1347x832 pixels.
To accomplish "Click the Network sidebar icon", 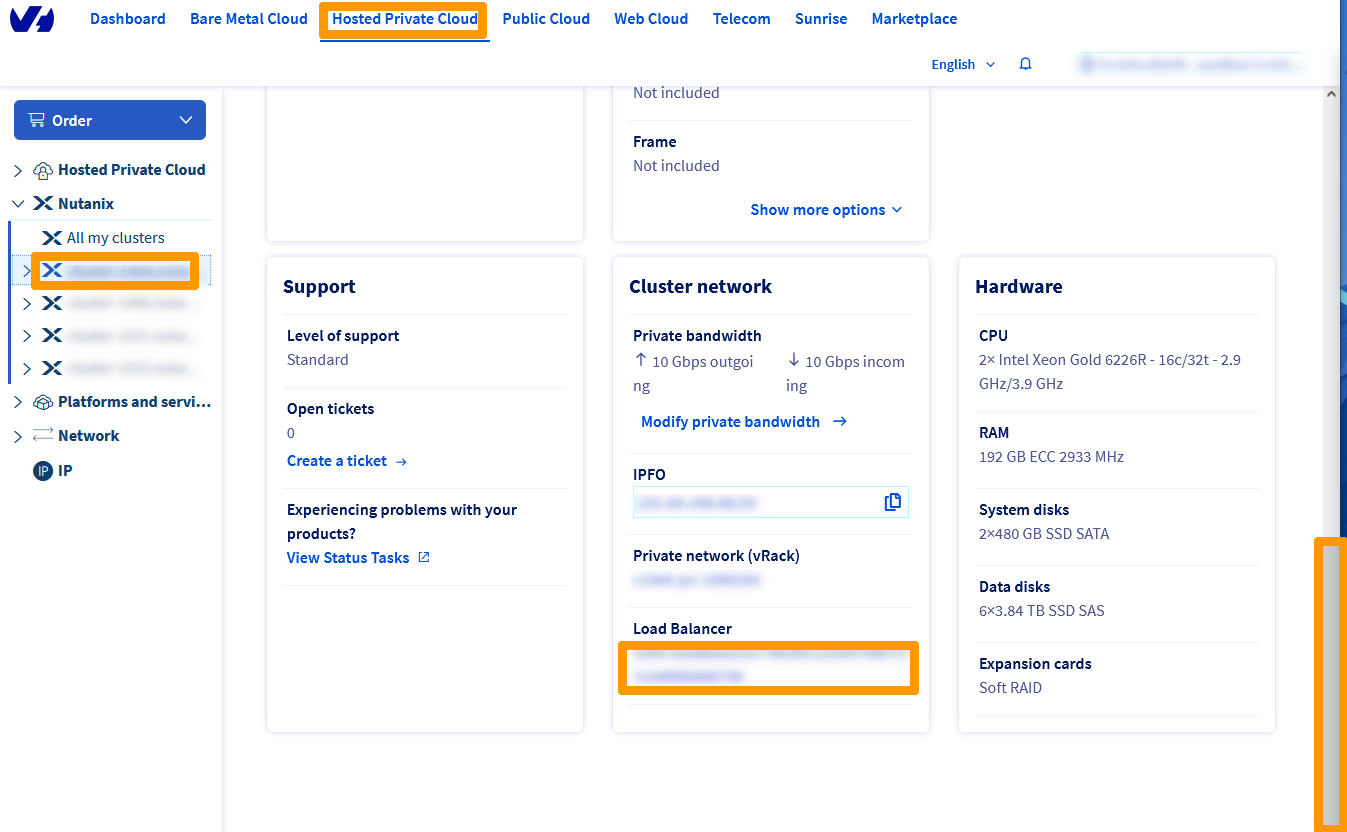I will click(44, 435).
